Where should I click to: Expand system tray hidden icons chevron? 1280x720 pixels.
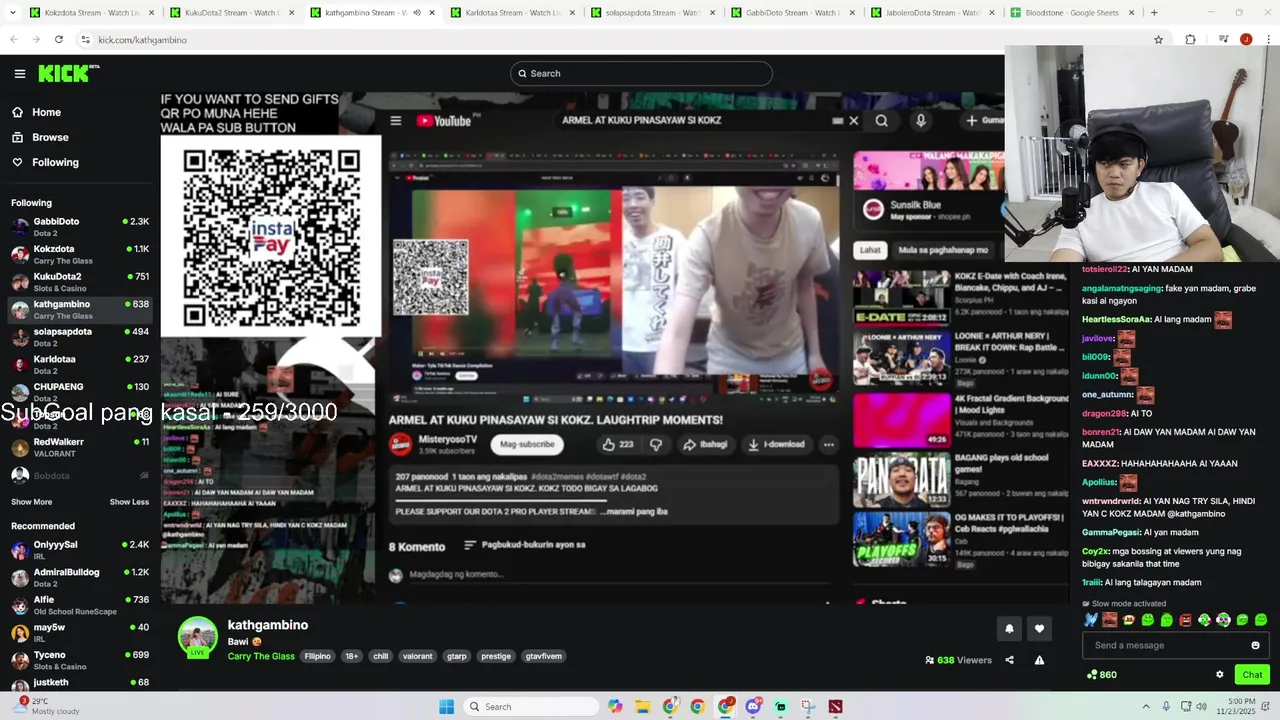tap(1146, 707)
